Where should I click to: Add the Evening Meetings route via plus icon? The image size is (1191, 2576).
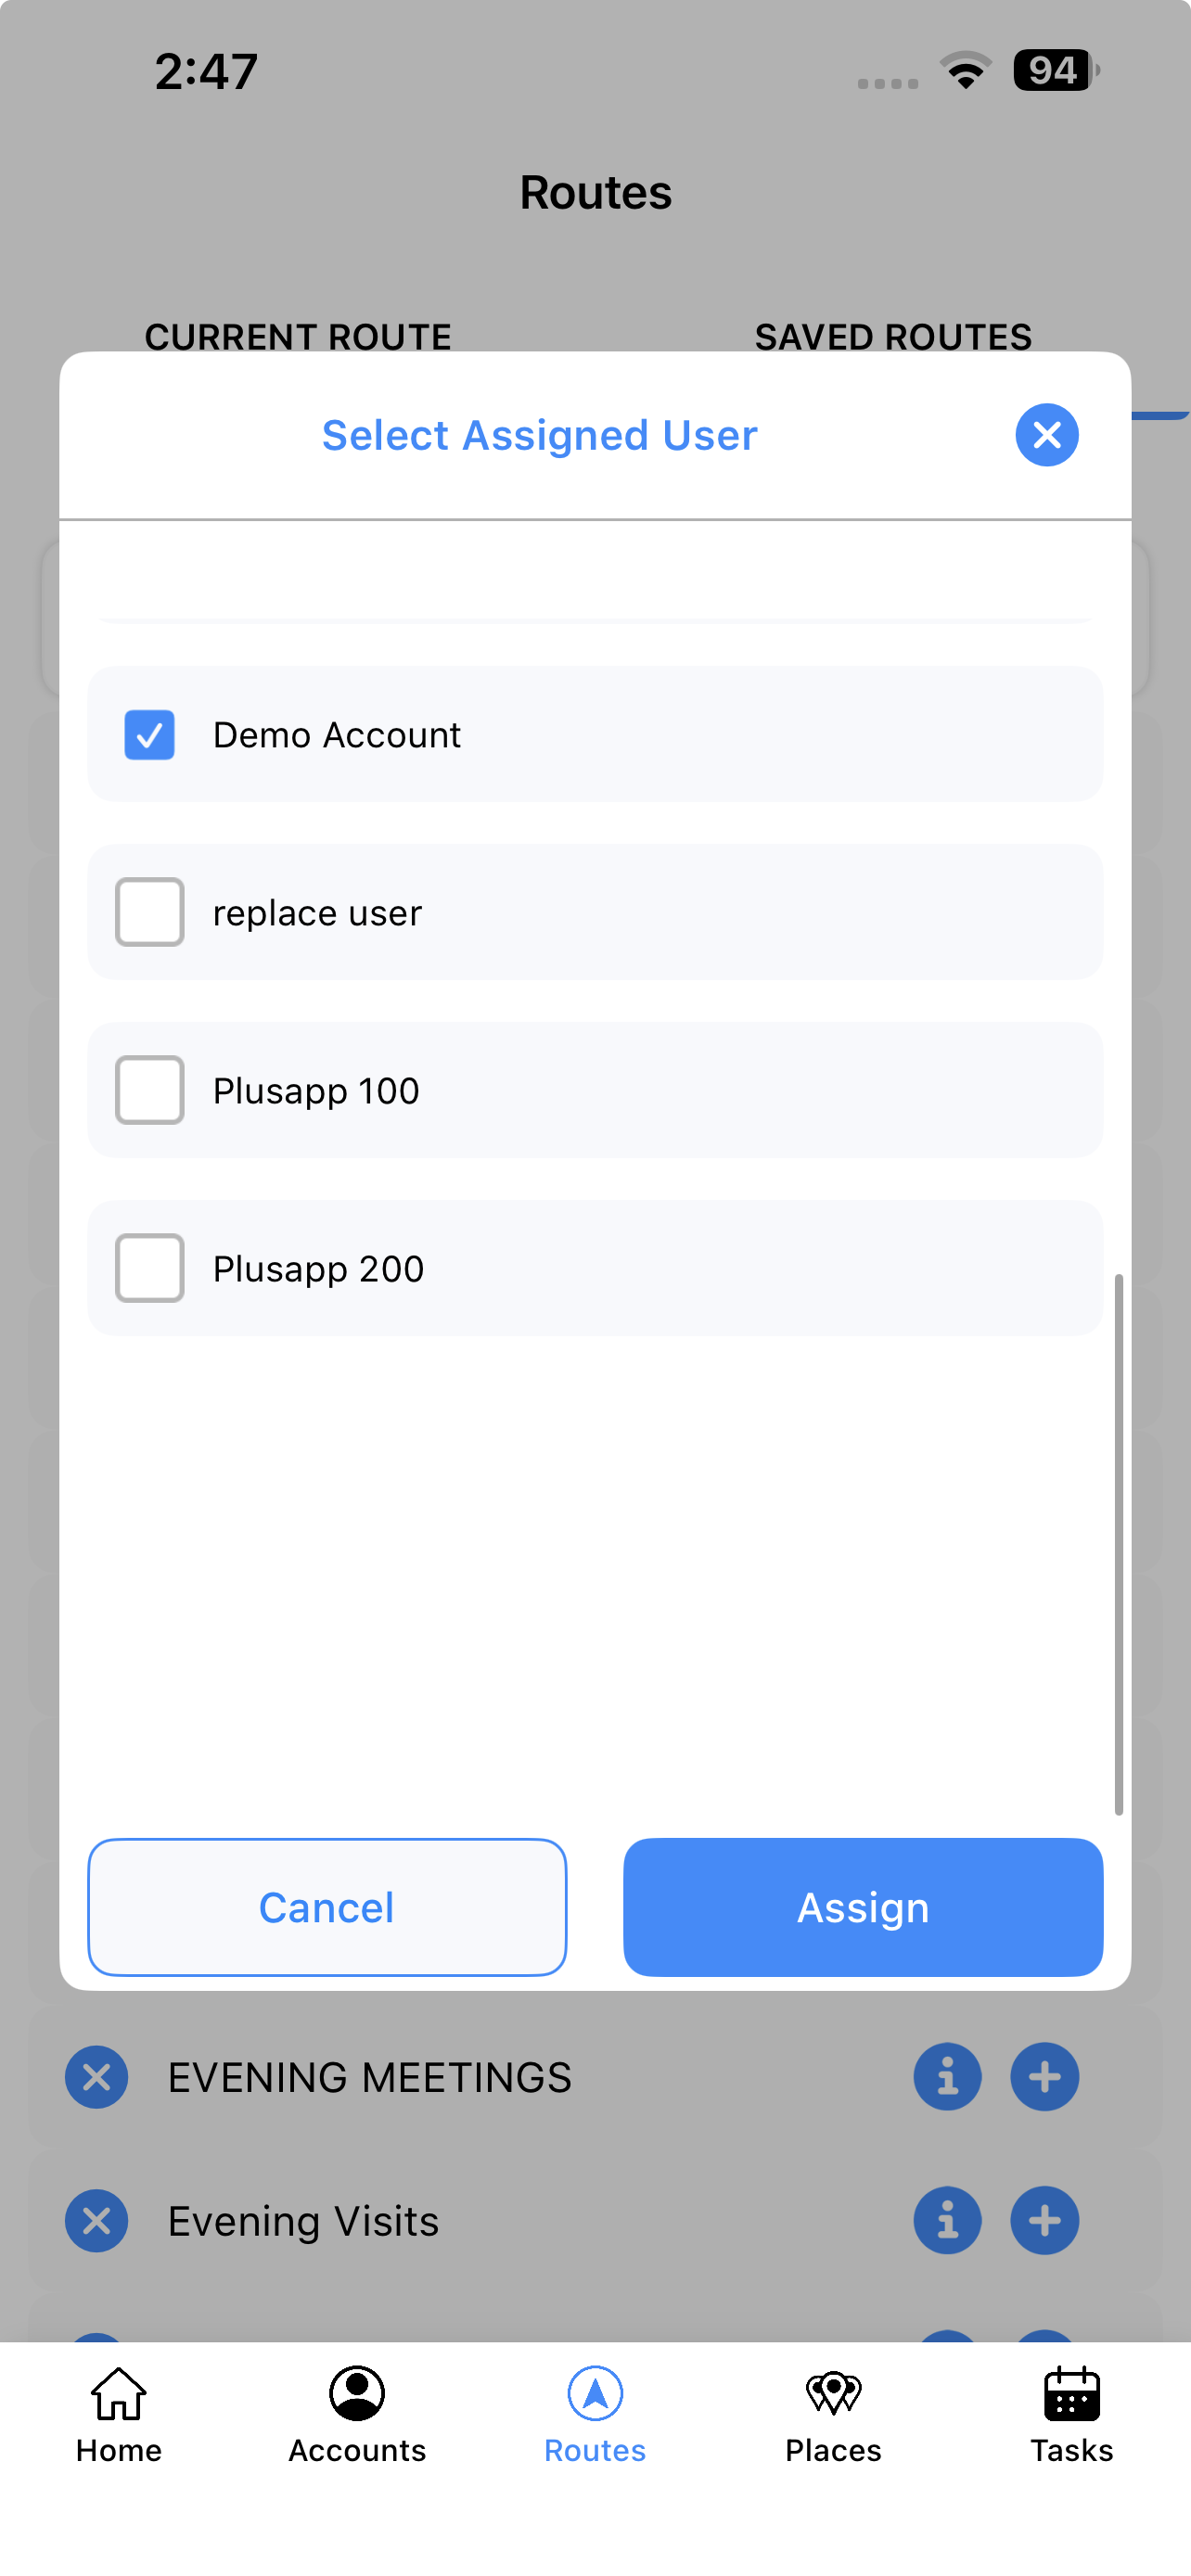coord(1045,2077)
